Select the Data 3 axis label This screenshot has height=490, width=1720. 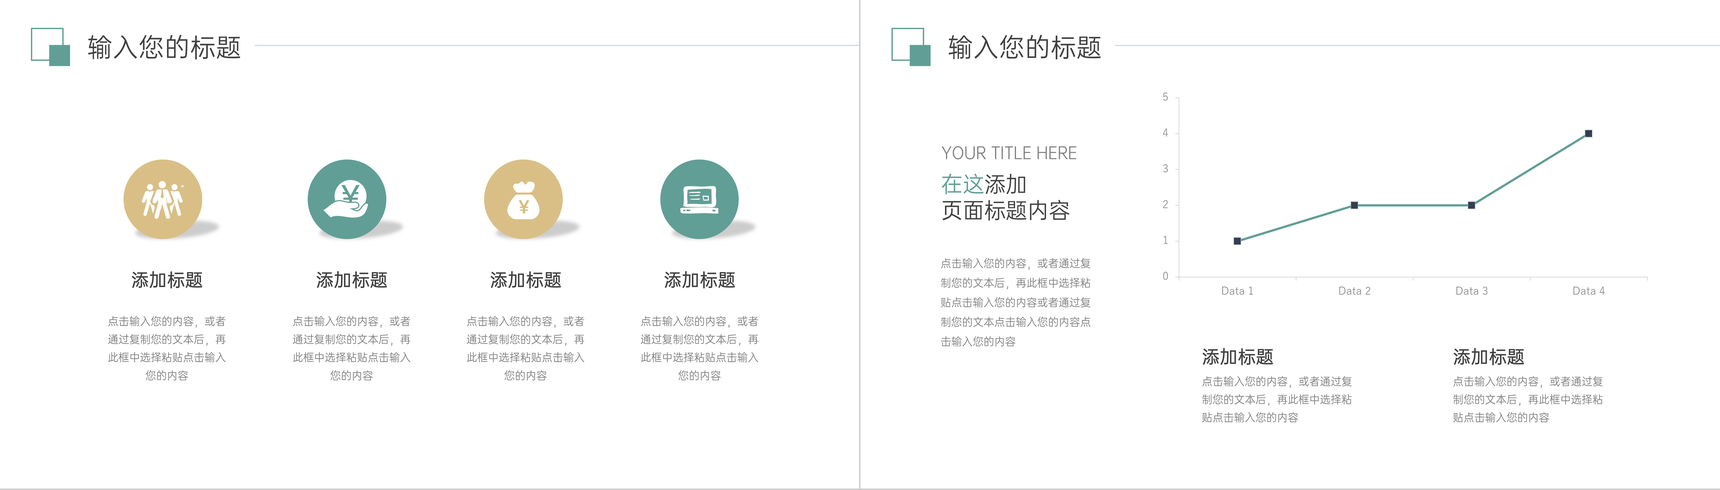tap(1471, 291)
